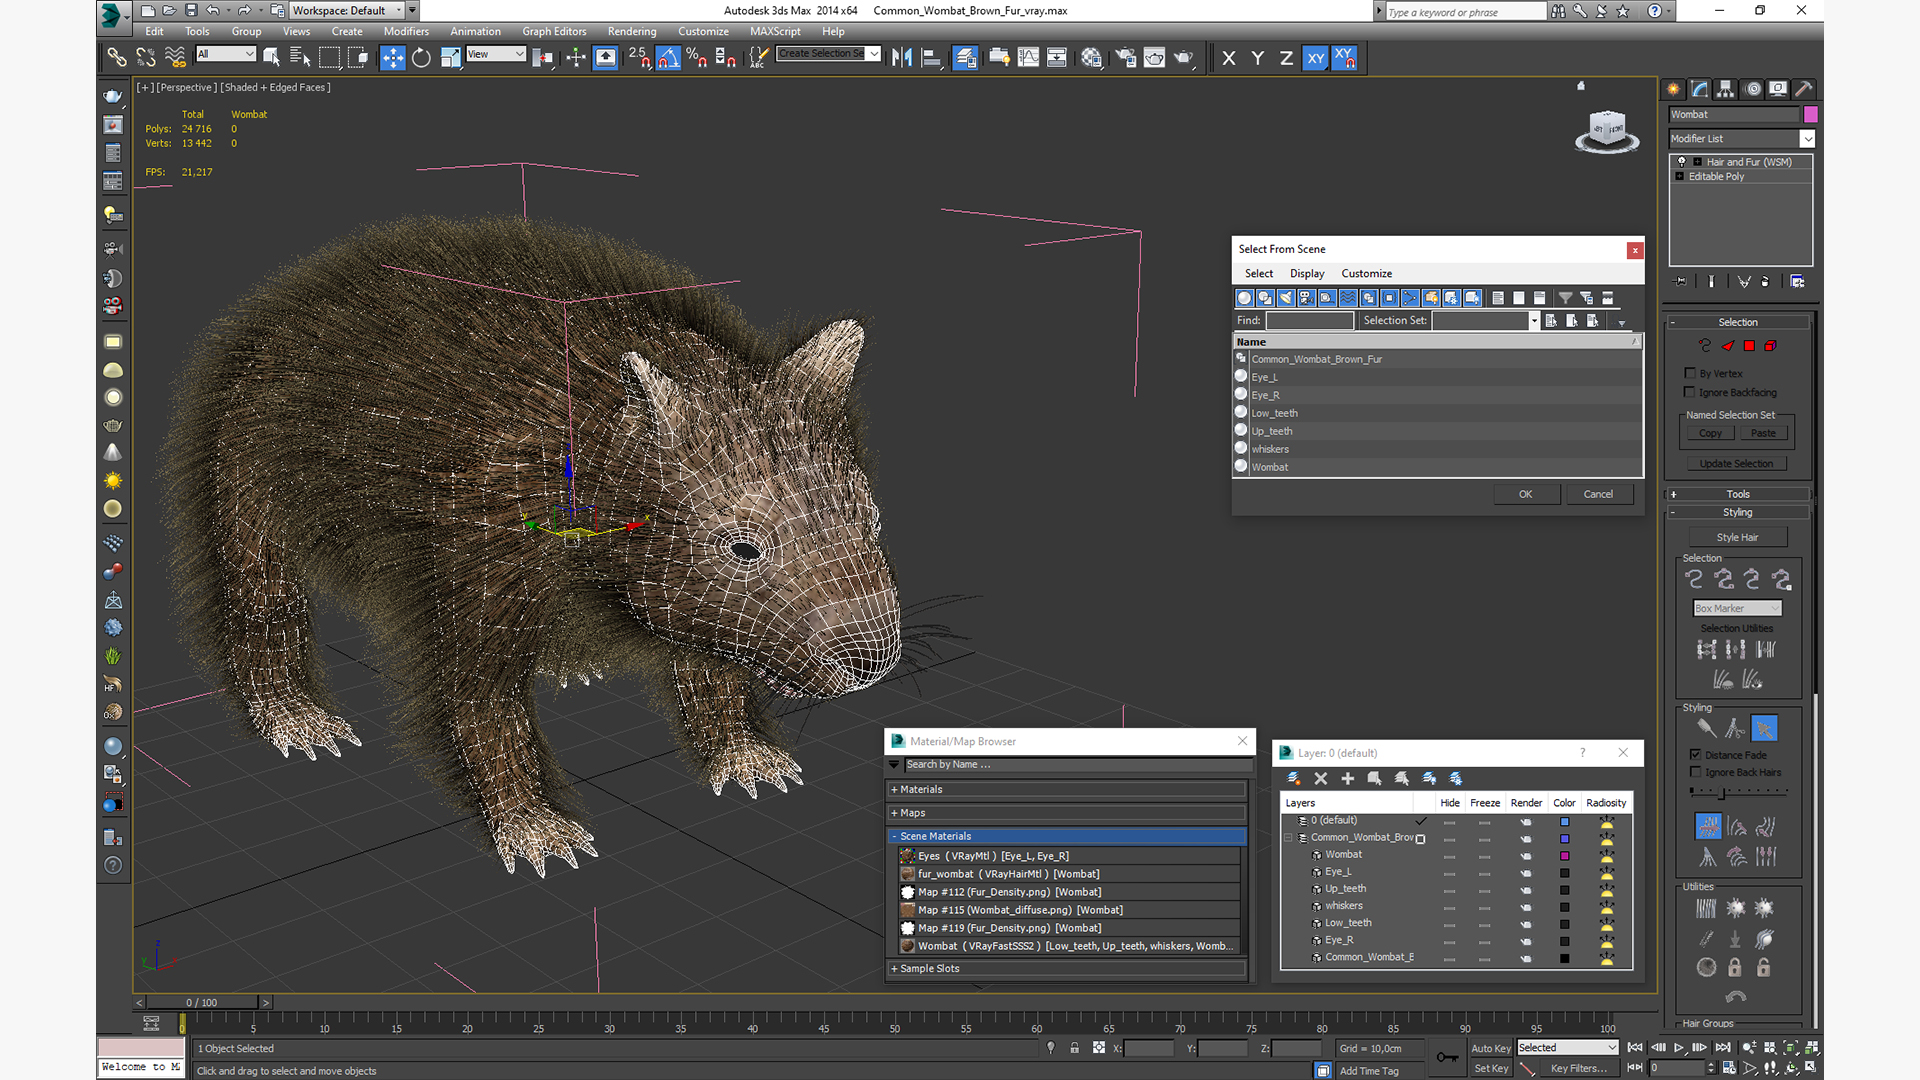
Task: Open the Rendering menu
Action: click(631, 31)
